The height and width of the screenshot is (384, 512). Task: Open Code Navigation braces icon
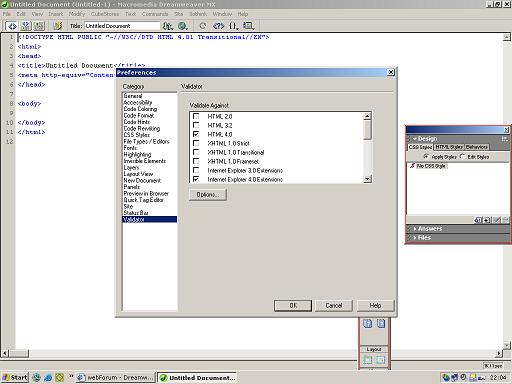pyautogui.click(x=234, y=26)
